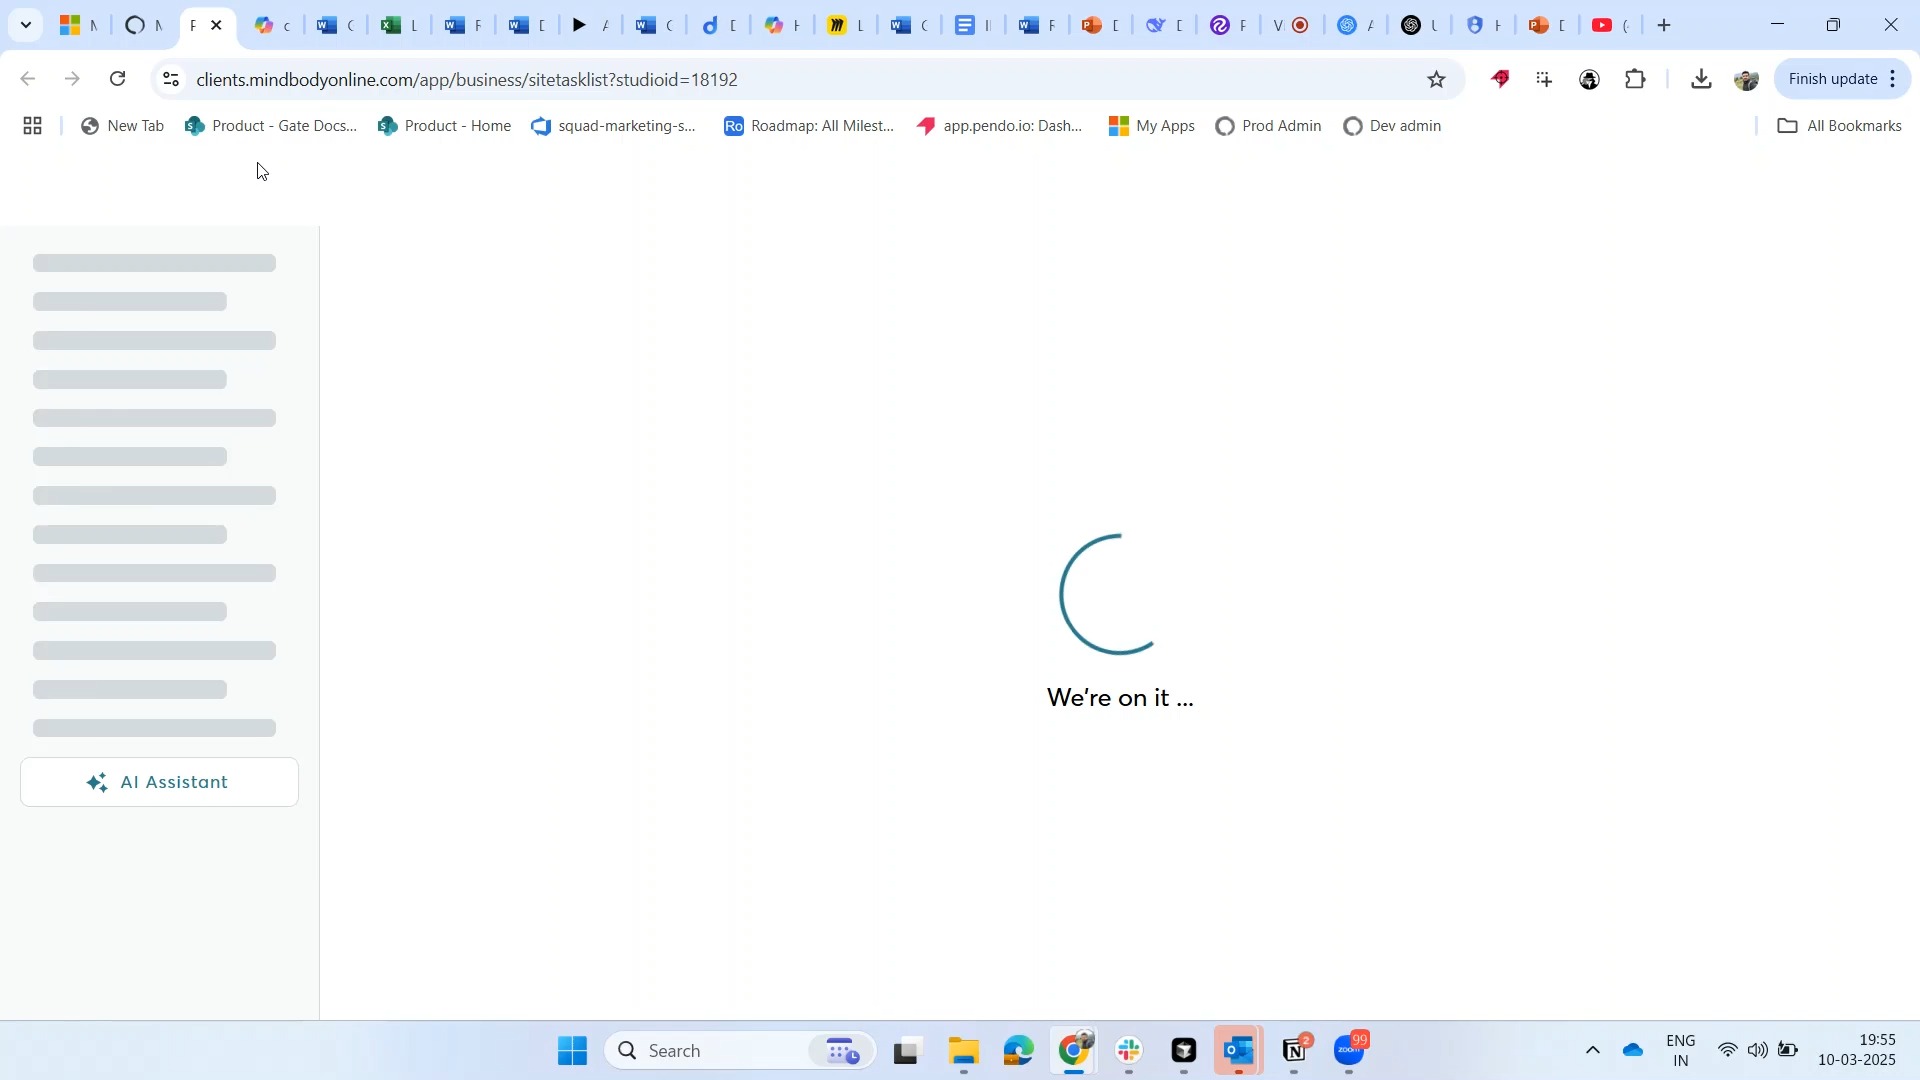Open the Dev admin bookmark

tap(1393, 126)
